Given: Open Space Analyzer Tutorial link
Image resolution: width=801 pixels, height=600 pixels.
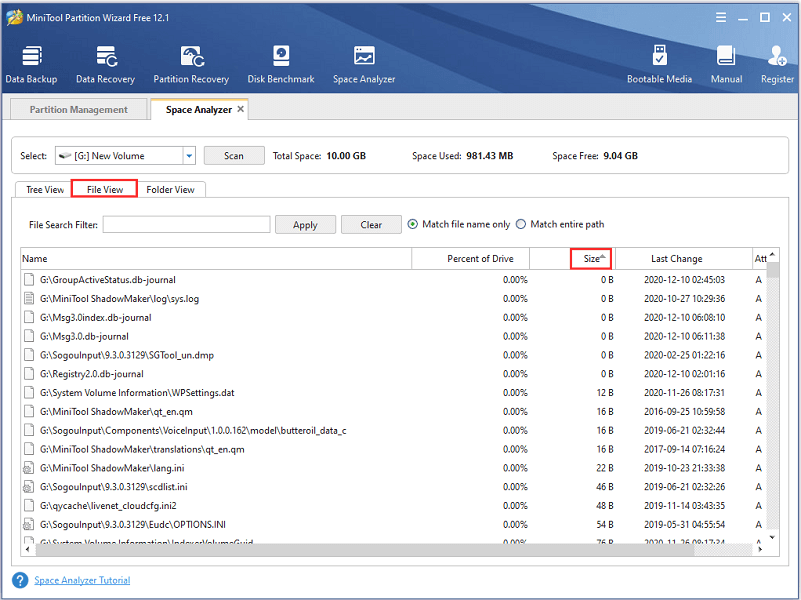Looking at the screenshot, I should 82,580.
